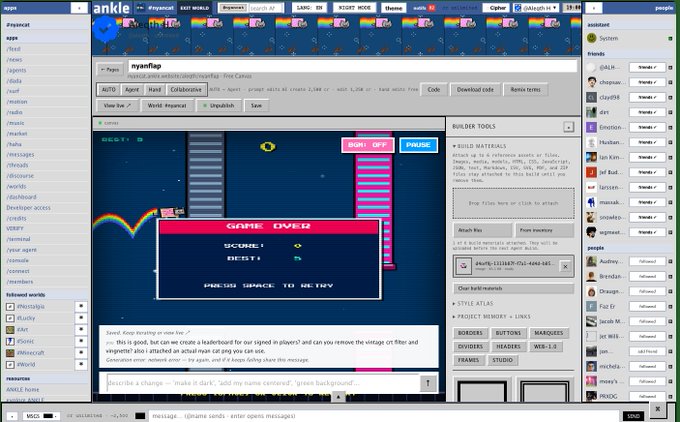Select the Hand mode tab

[154, 90]
